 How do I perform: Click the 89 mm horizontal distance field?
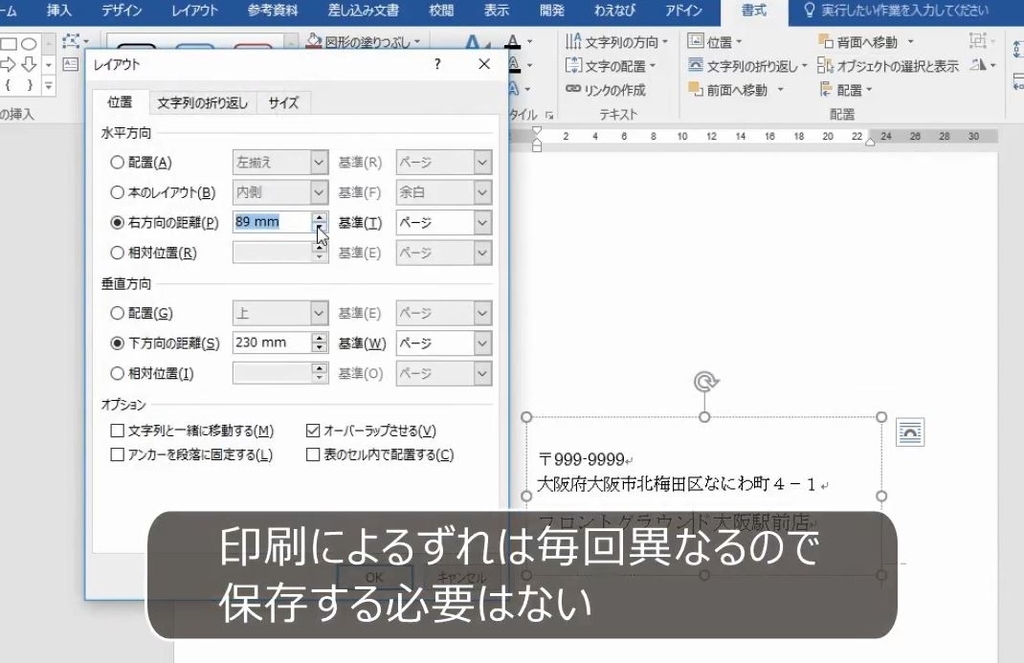click(271, 222)
